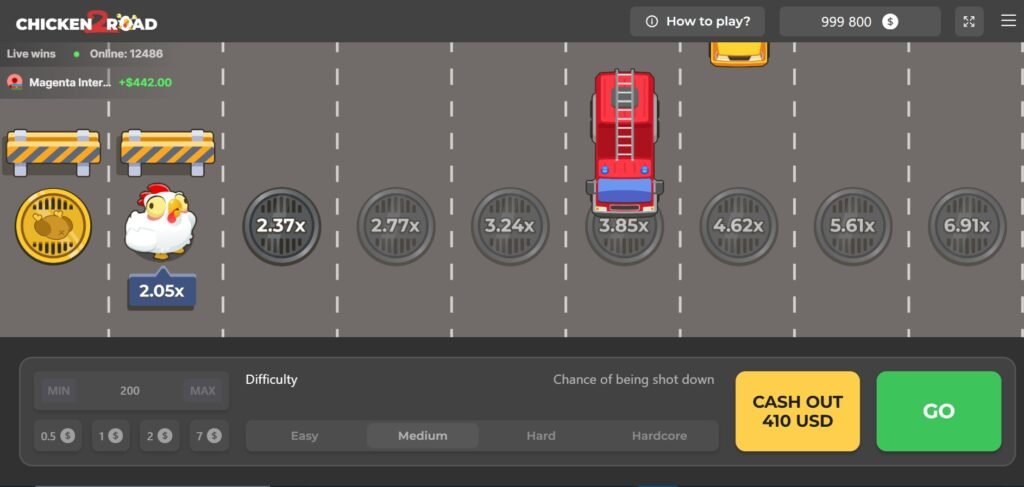The width and height of the screenshot is (1024, 487).
Task: Click the bet amount field showing 200
Action: [130, 391]
